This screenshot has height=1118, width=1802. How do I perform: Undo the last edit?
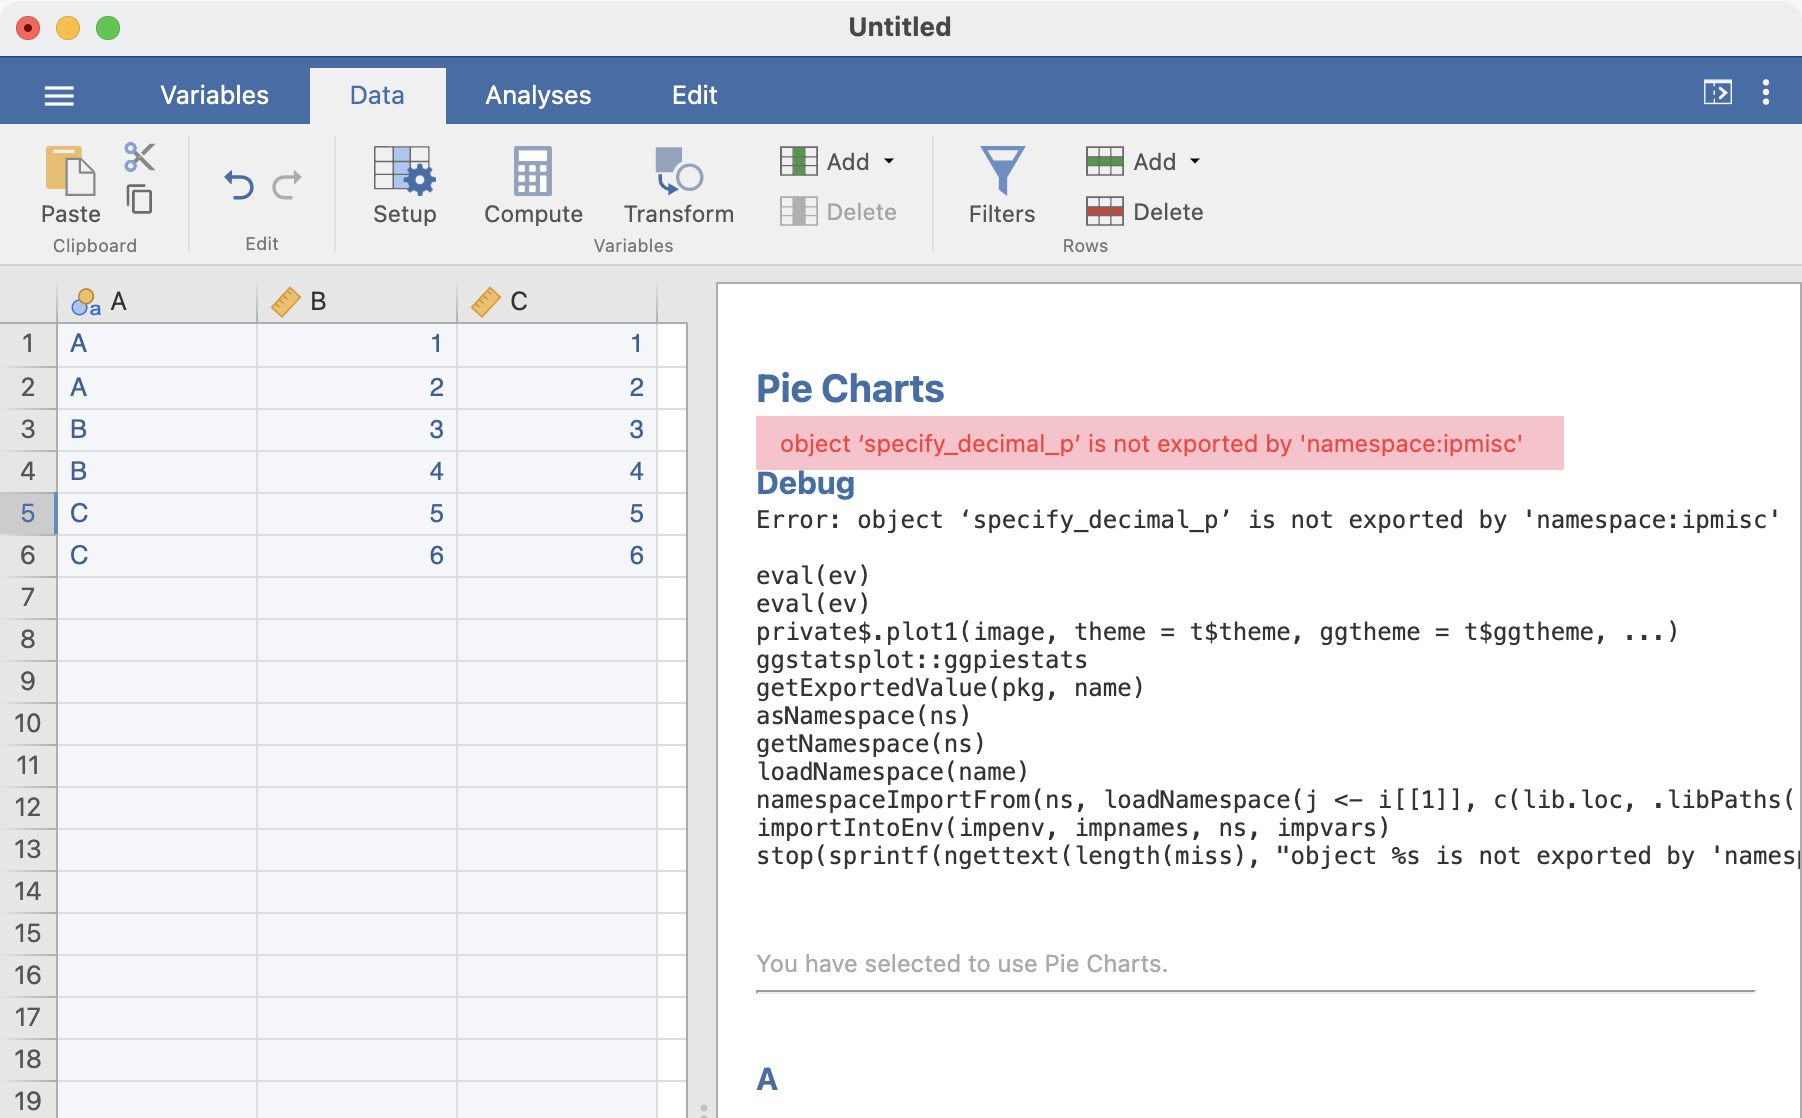tap(239, 185)
